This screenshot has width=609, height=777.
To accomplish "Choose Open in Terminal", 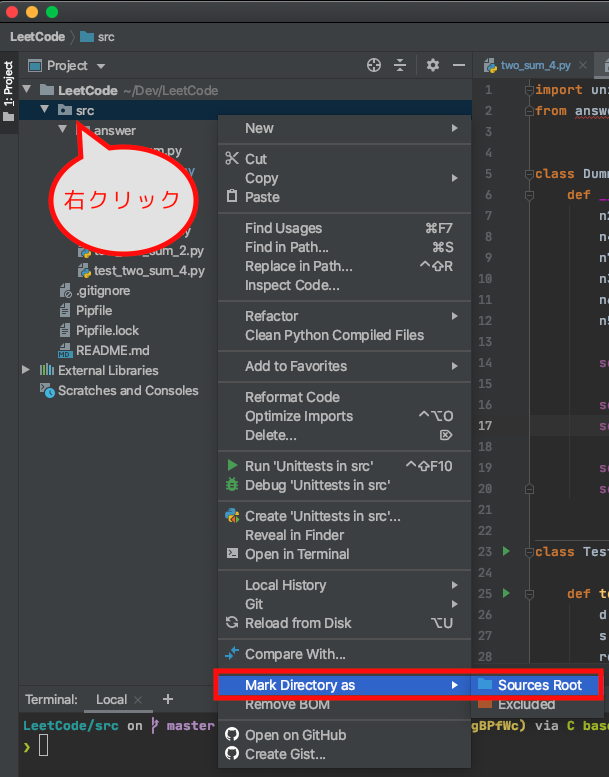I will 344,554.
